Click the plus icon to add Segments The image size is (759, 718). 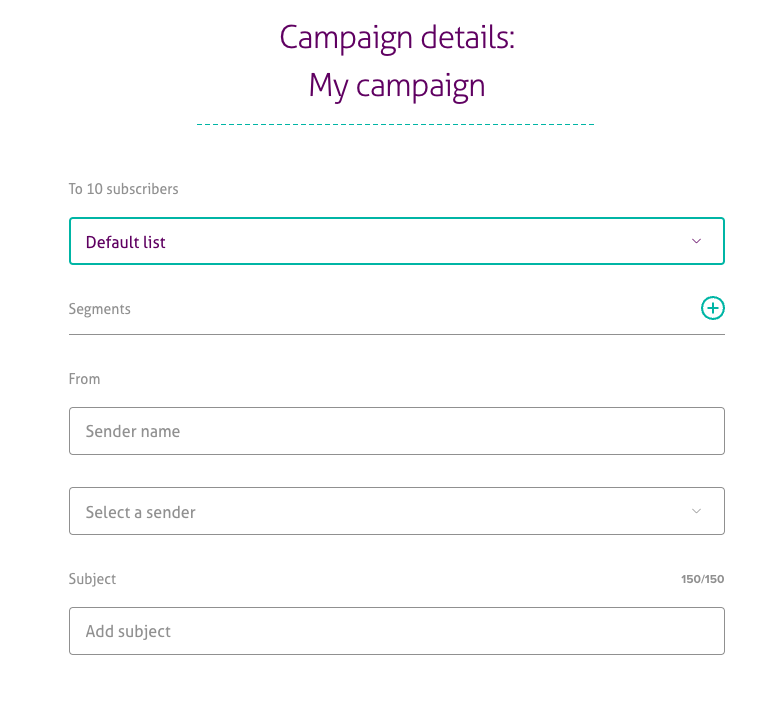pyautogui.click(x=712, y=308)
